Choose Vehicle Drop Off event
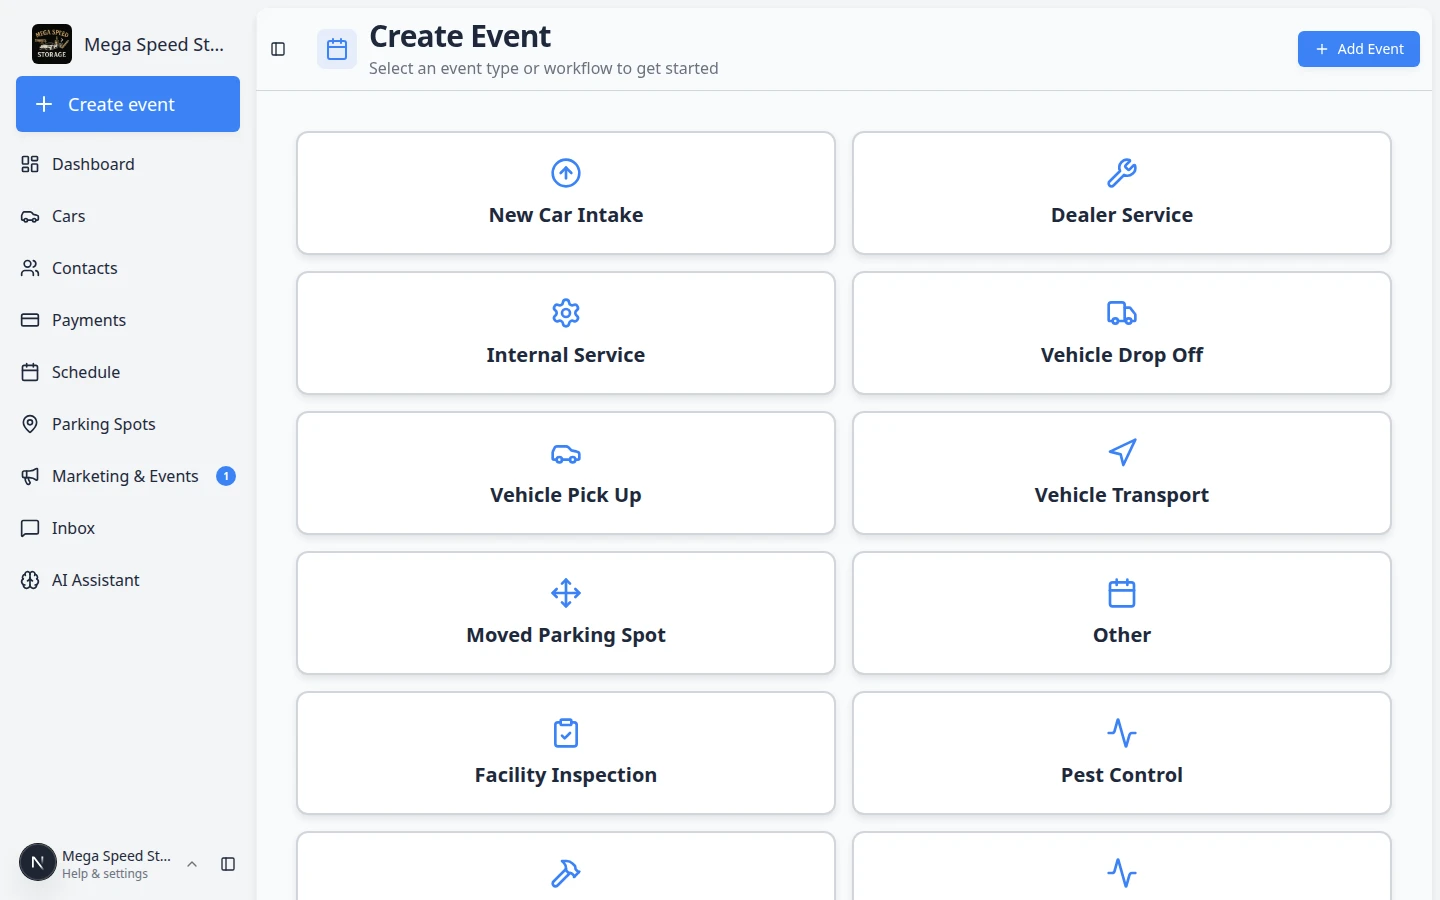Screen dimensions: 1440x900 tap(1122, 333)
